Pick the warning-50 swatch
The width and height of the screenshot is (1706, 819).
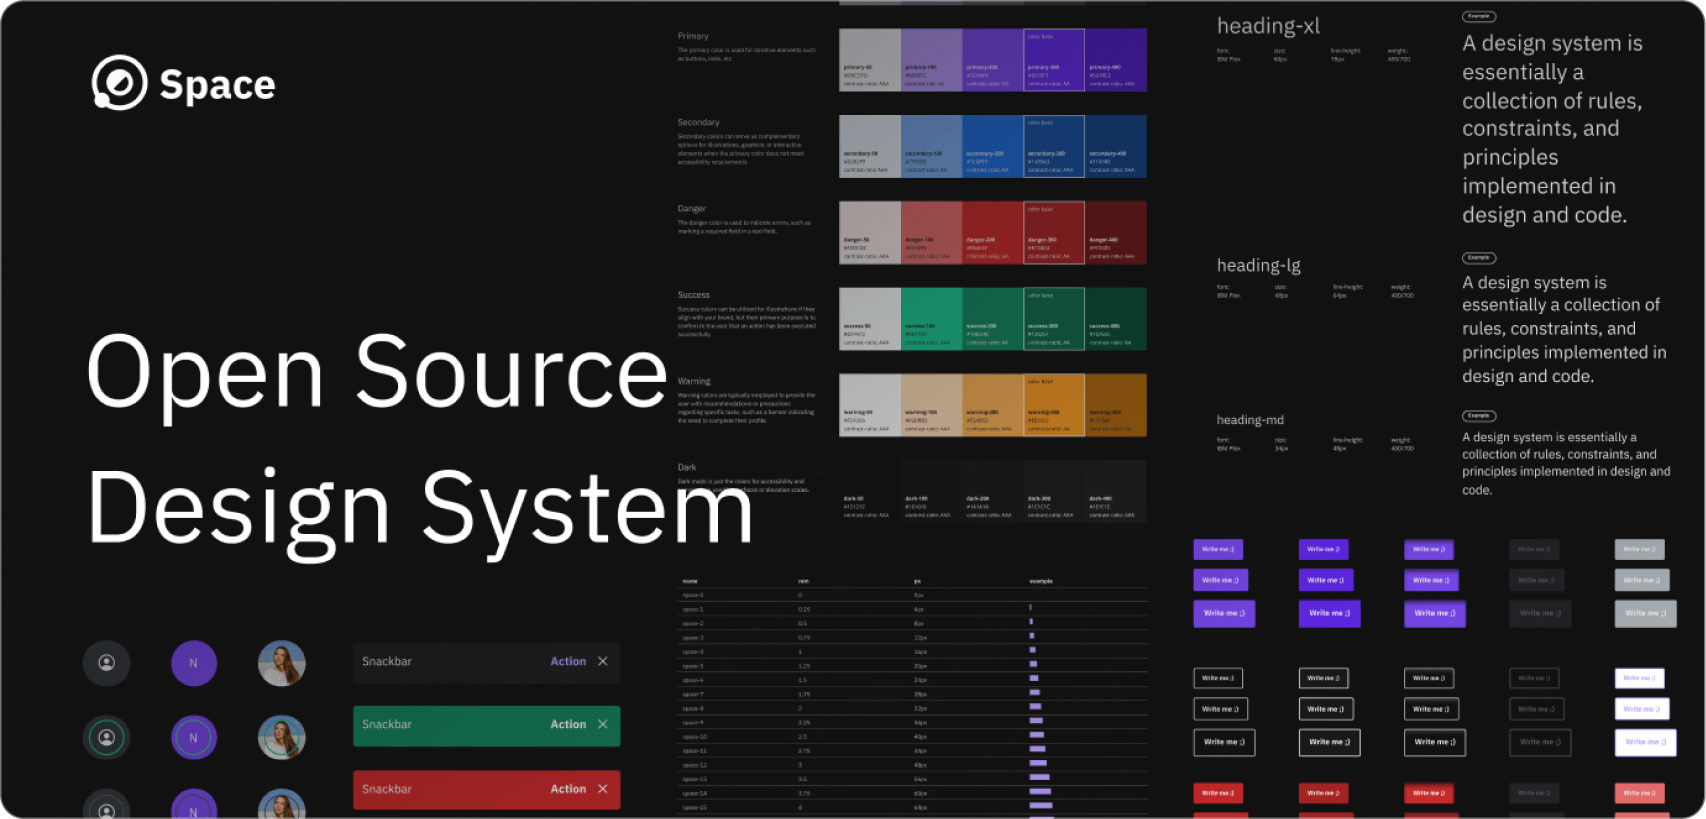[870, 405]
